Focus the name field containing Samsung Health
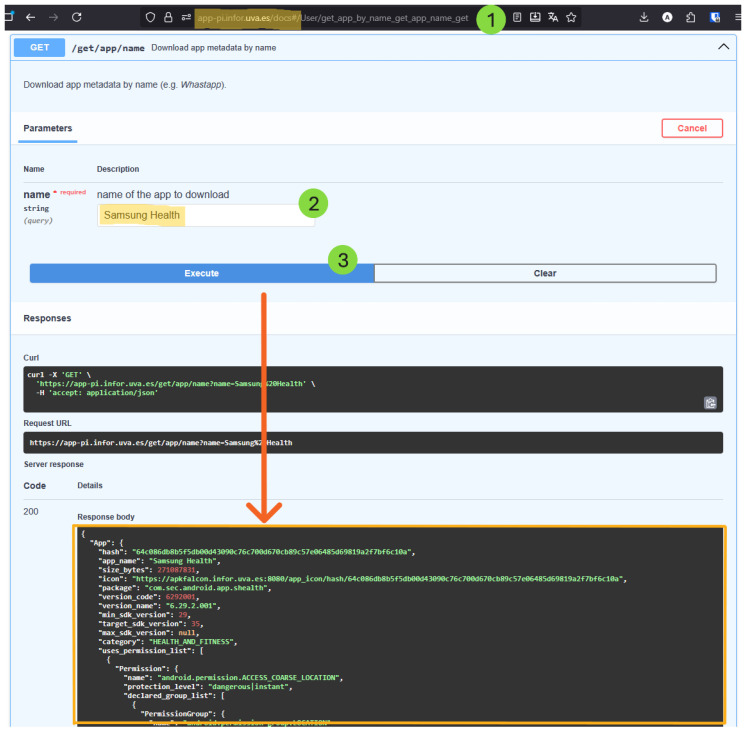 click(206, 215)
